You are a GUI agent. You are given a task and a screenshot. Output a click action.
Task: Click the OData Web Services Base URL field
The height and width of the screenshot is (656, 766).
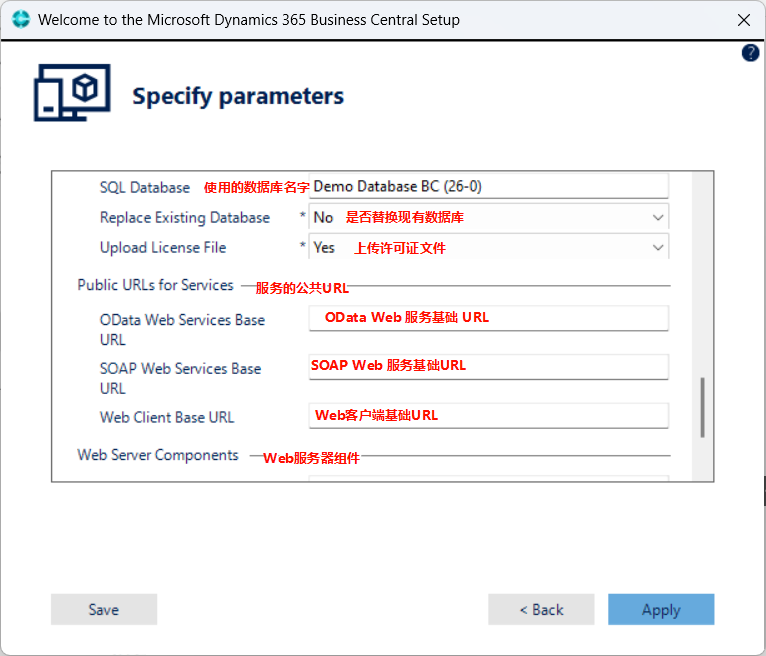pos(489,318)
